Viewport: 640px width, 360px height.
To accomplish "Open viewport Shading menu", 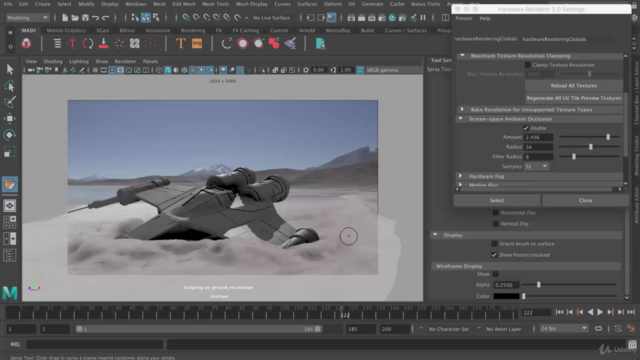I will click(x=53, y=61).
